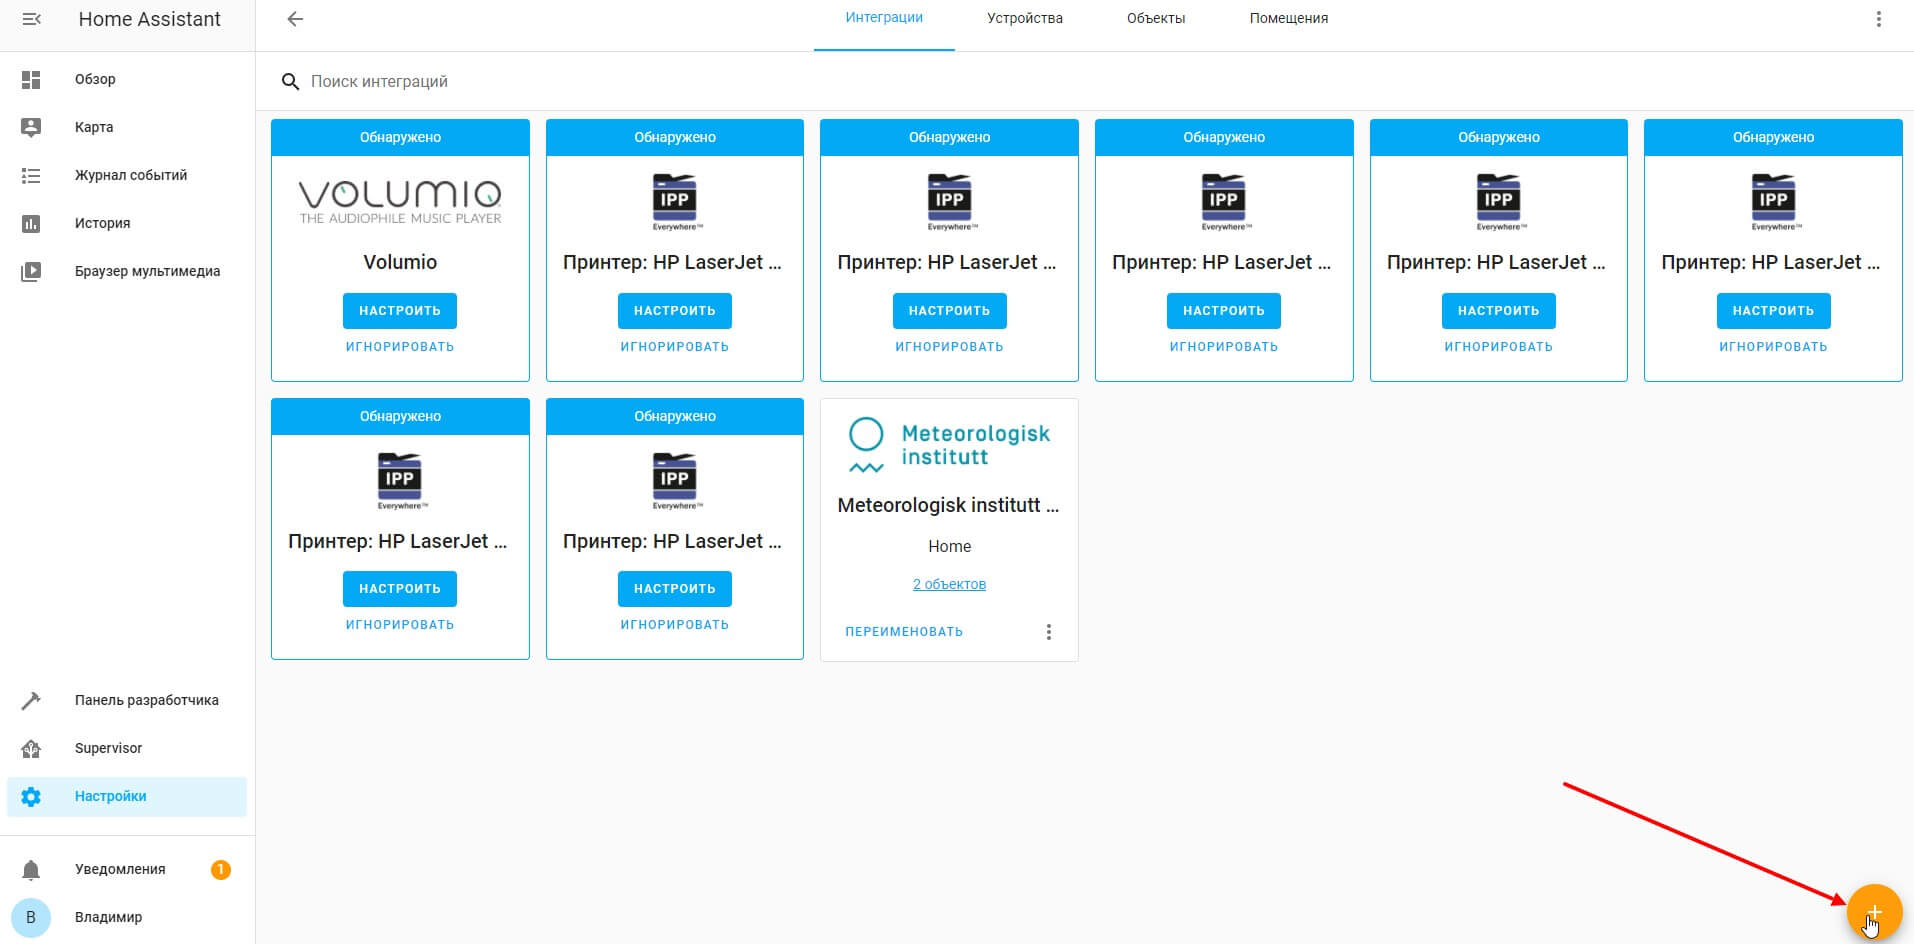The image size is (1914, 944).
Task: Open the Meteorologisk institutt card options menu
Action: pyautogui.click(x=1049, y=631)
